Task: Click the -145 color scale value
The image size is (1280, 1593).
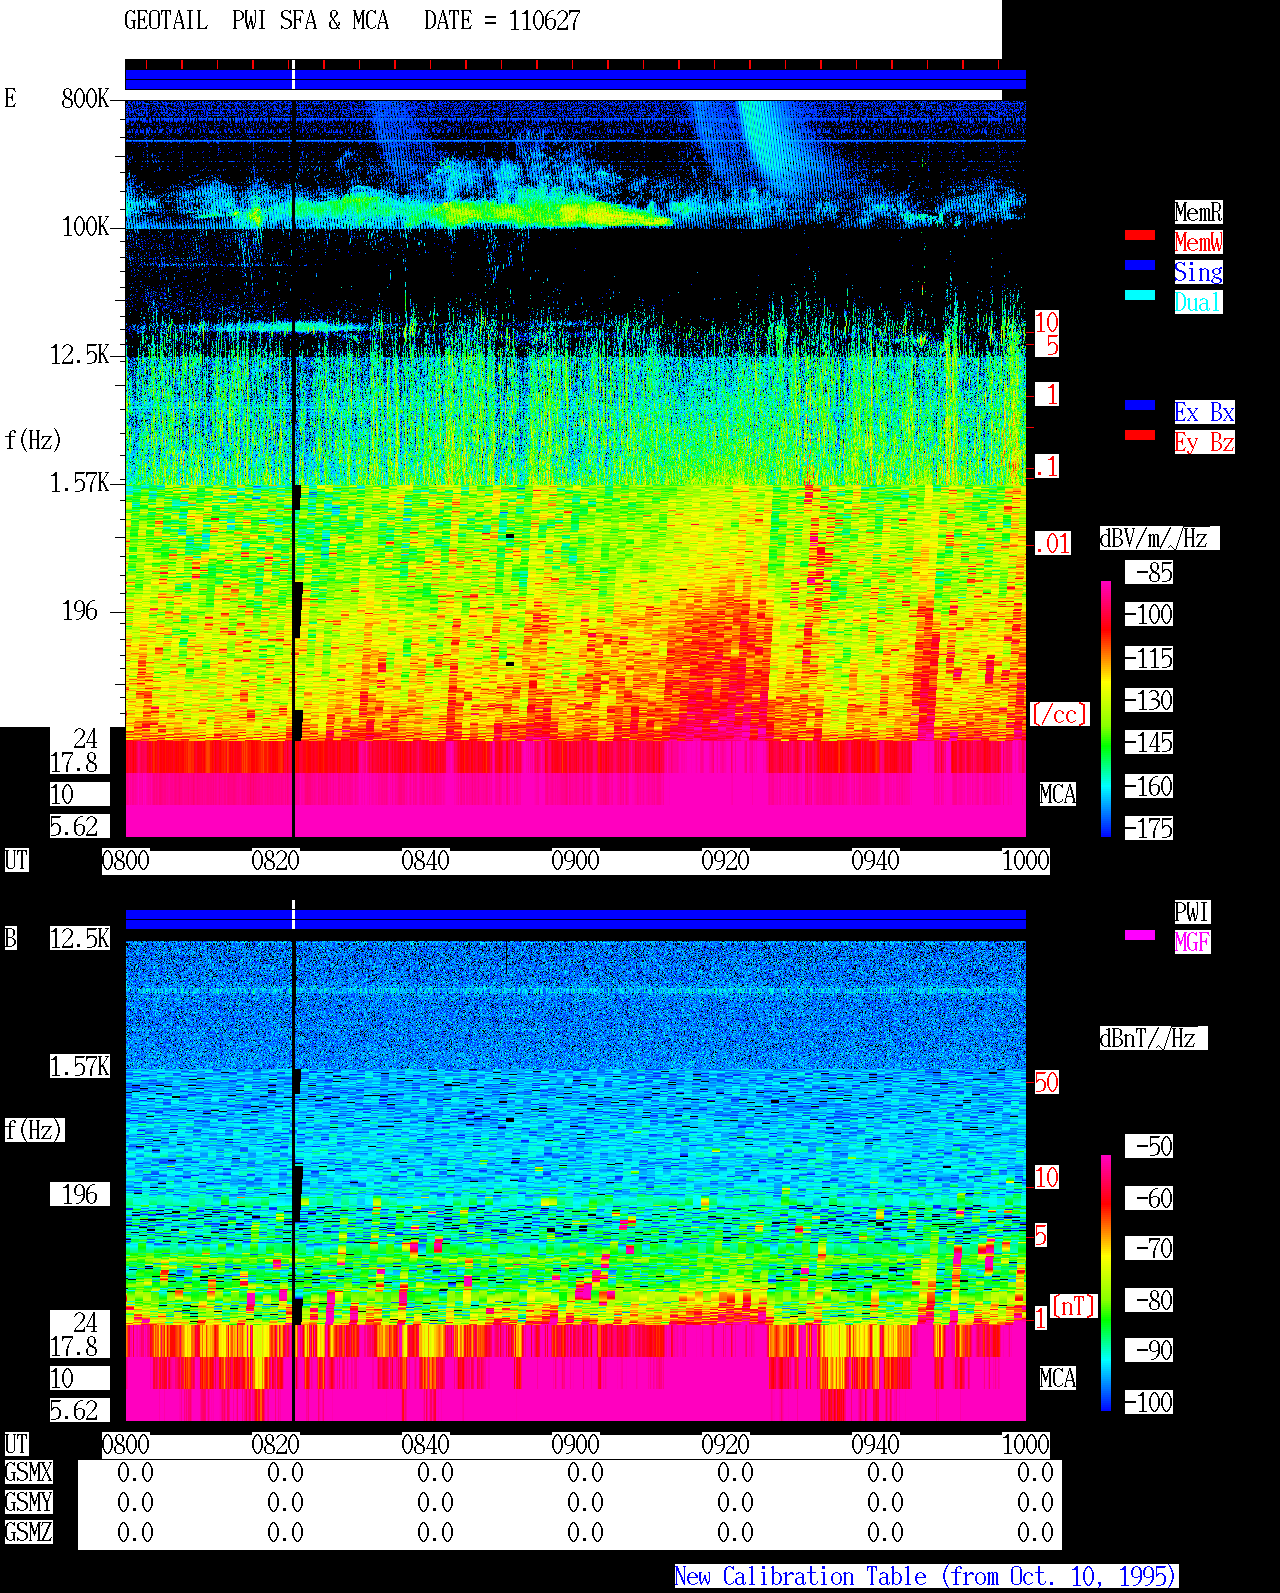Action: point(1149,742)
